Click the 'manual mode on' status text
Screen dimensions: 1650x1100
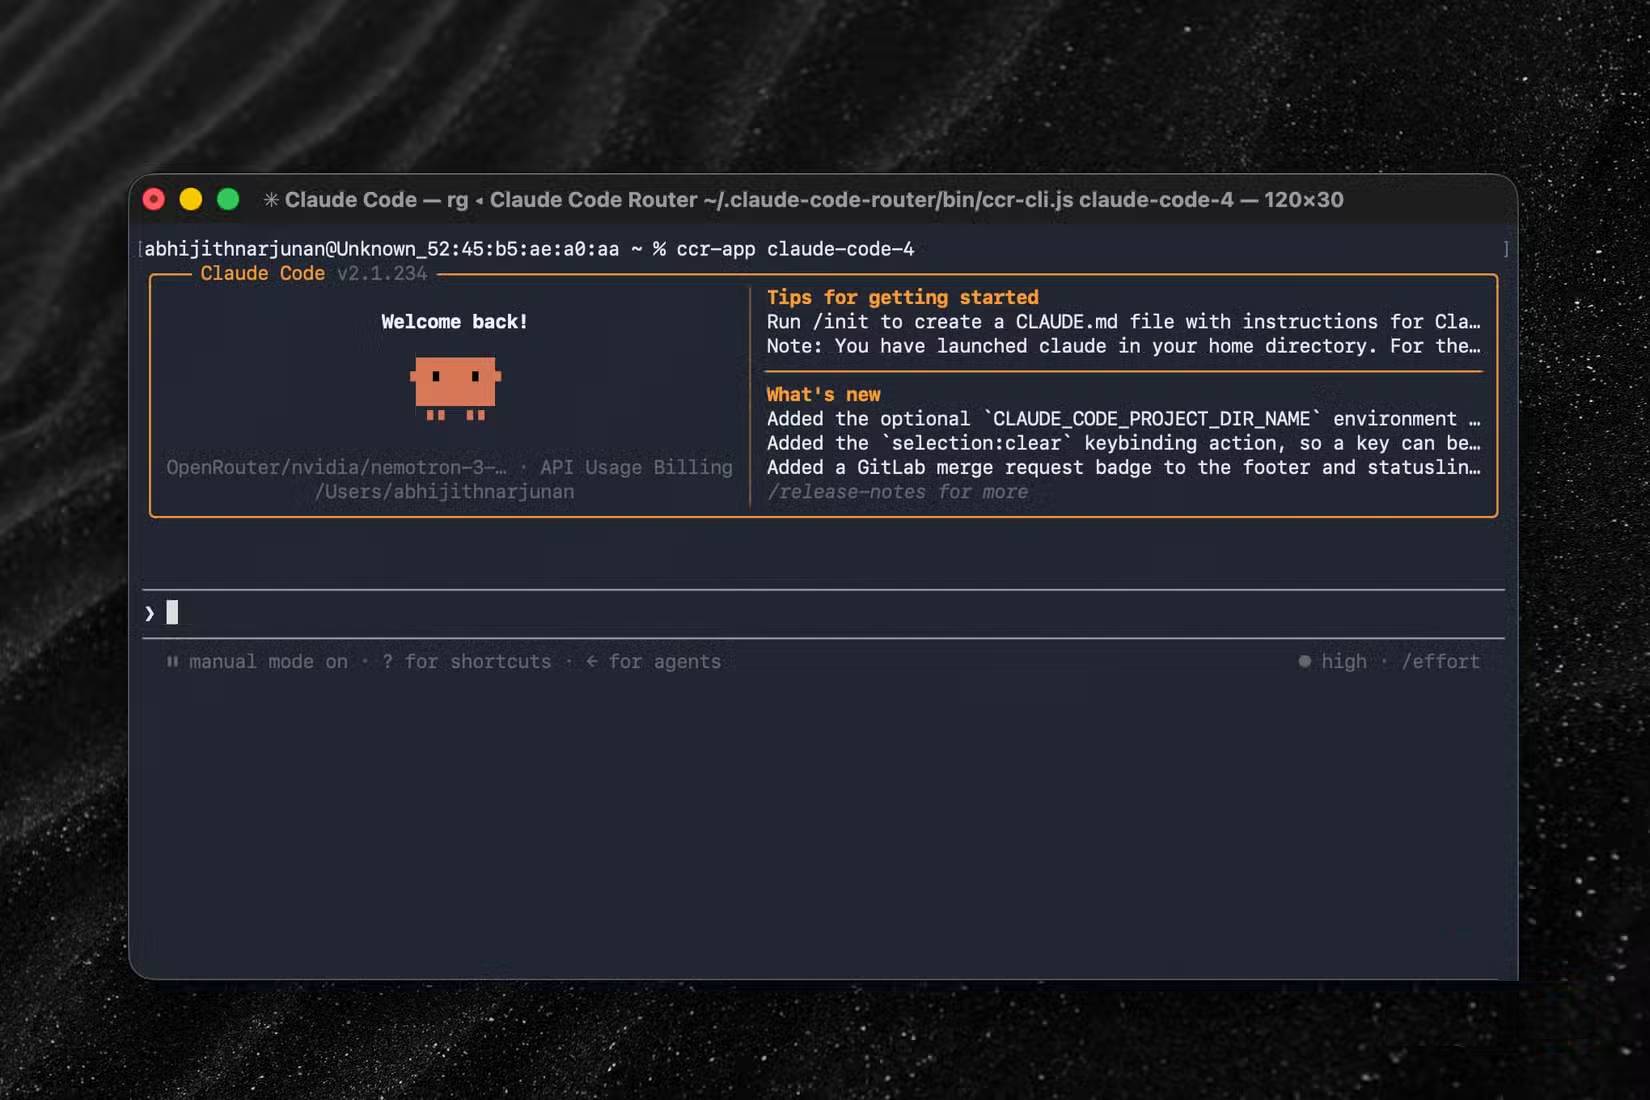click(x=268, y=661)
